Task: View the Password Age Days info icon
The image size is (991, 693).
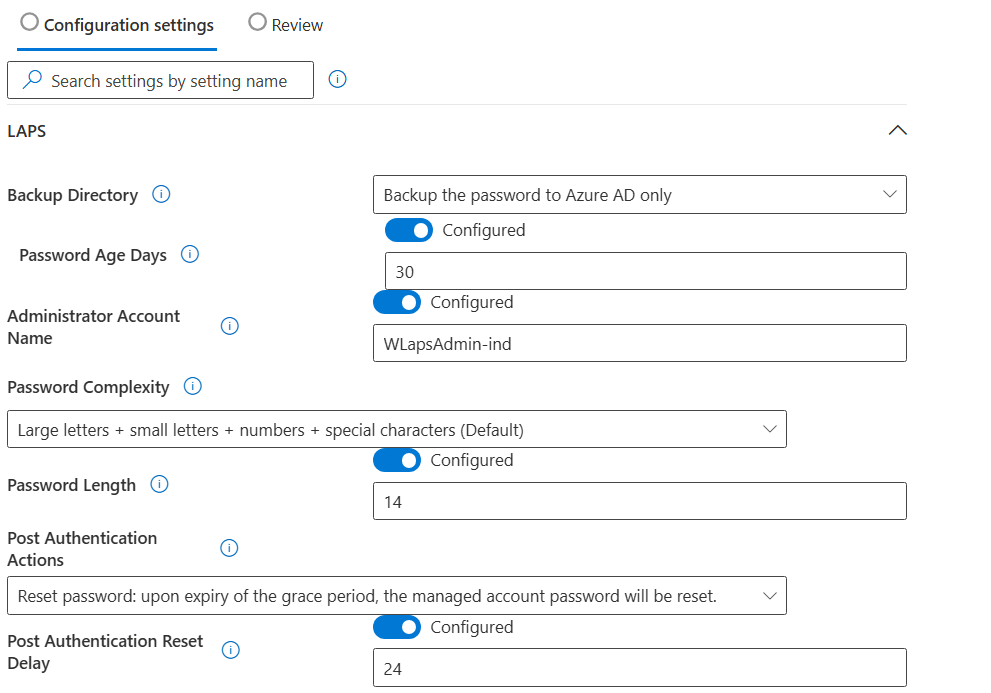Action: (189, 255)
